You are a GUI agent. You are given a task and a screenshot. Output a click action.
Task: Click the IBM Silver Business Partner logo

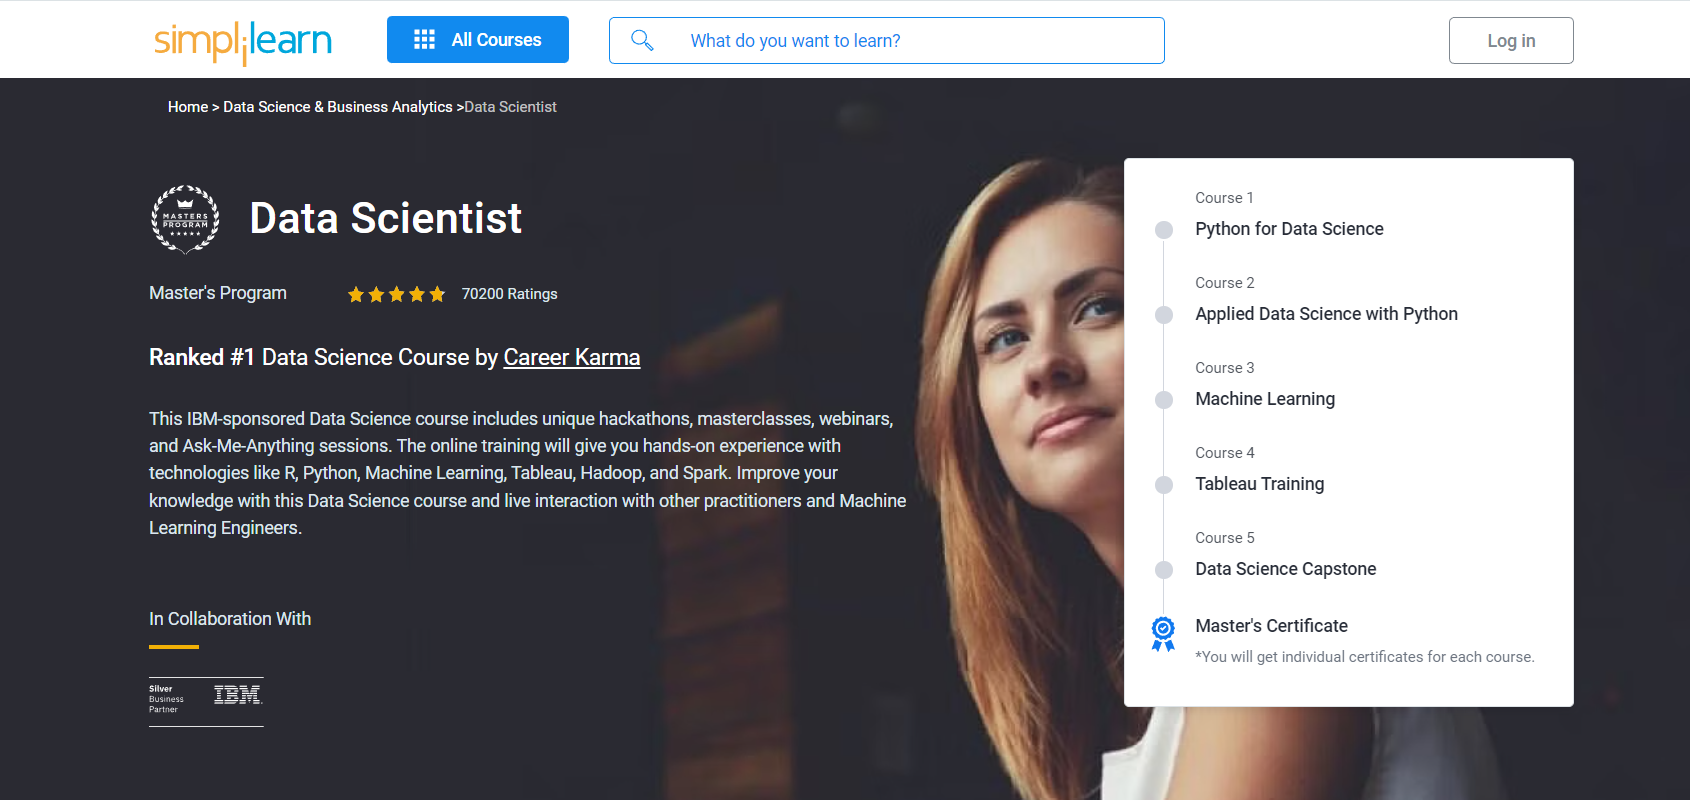click(206, 699)
